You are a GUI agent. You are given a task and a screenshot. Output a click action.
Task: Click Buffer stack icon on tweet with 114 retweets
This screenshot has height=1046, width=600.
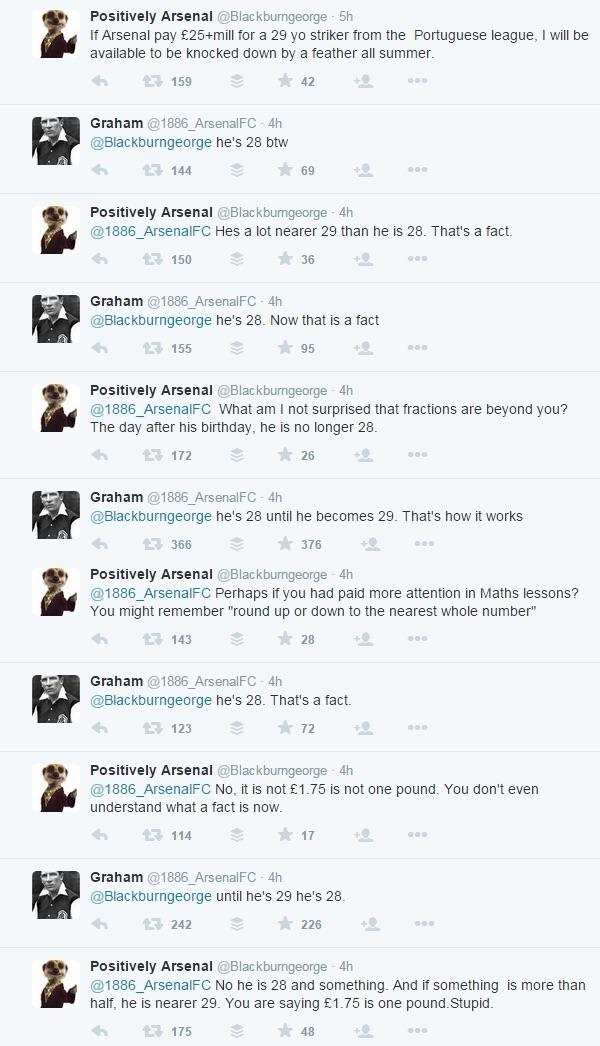[237, 835]
